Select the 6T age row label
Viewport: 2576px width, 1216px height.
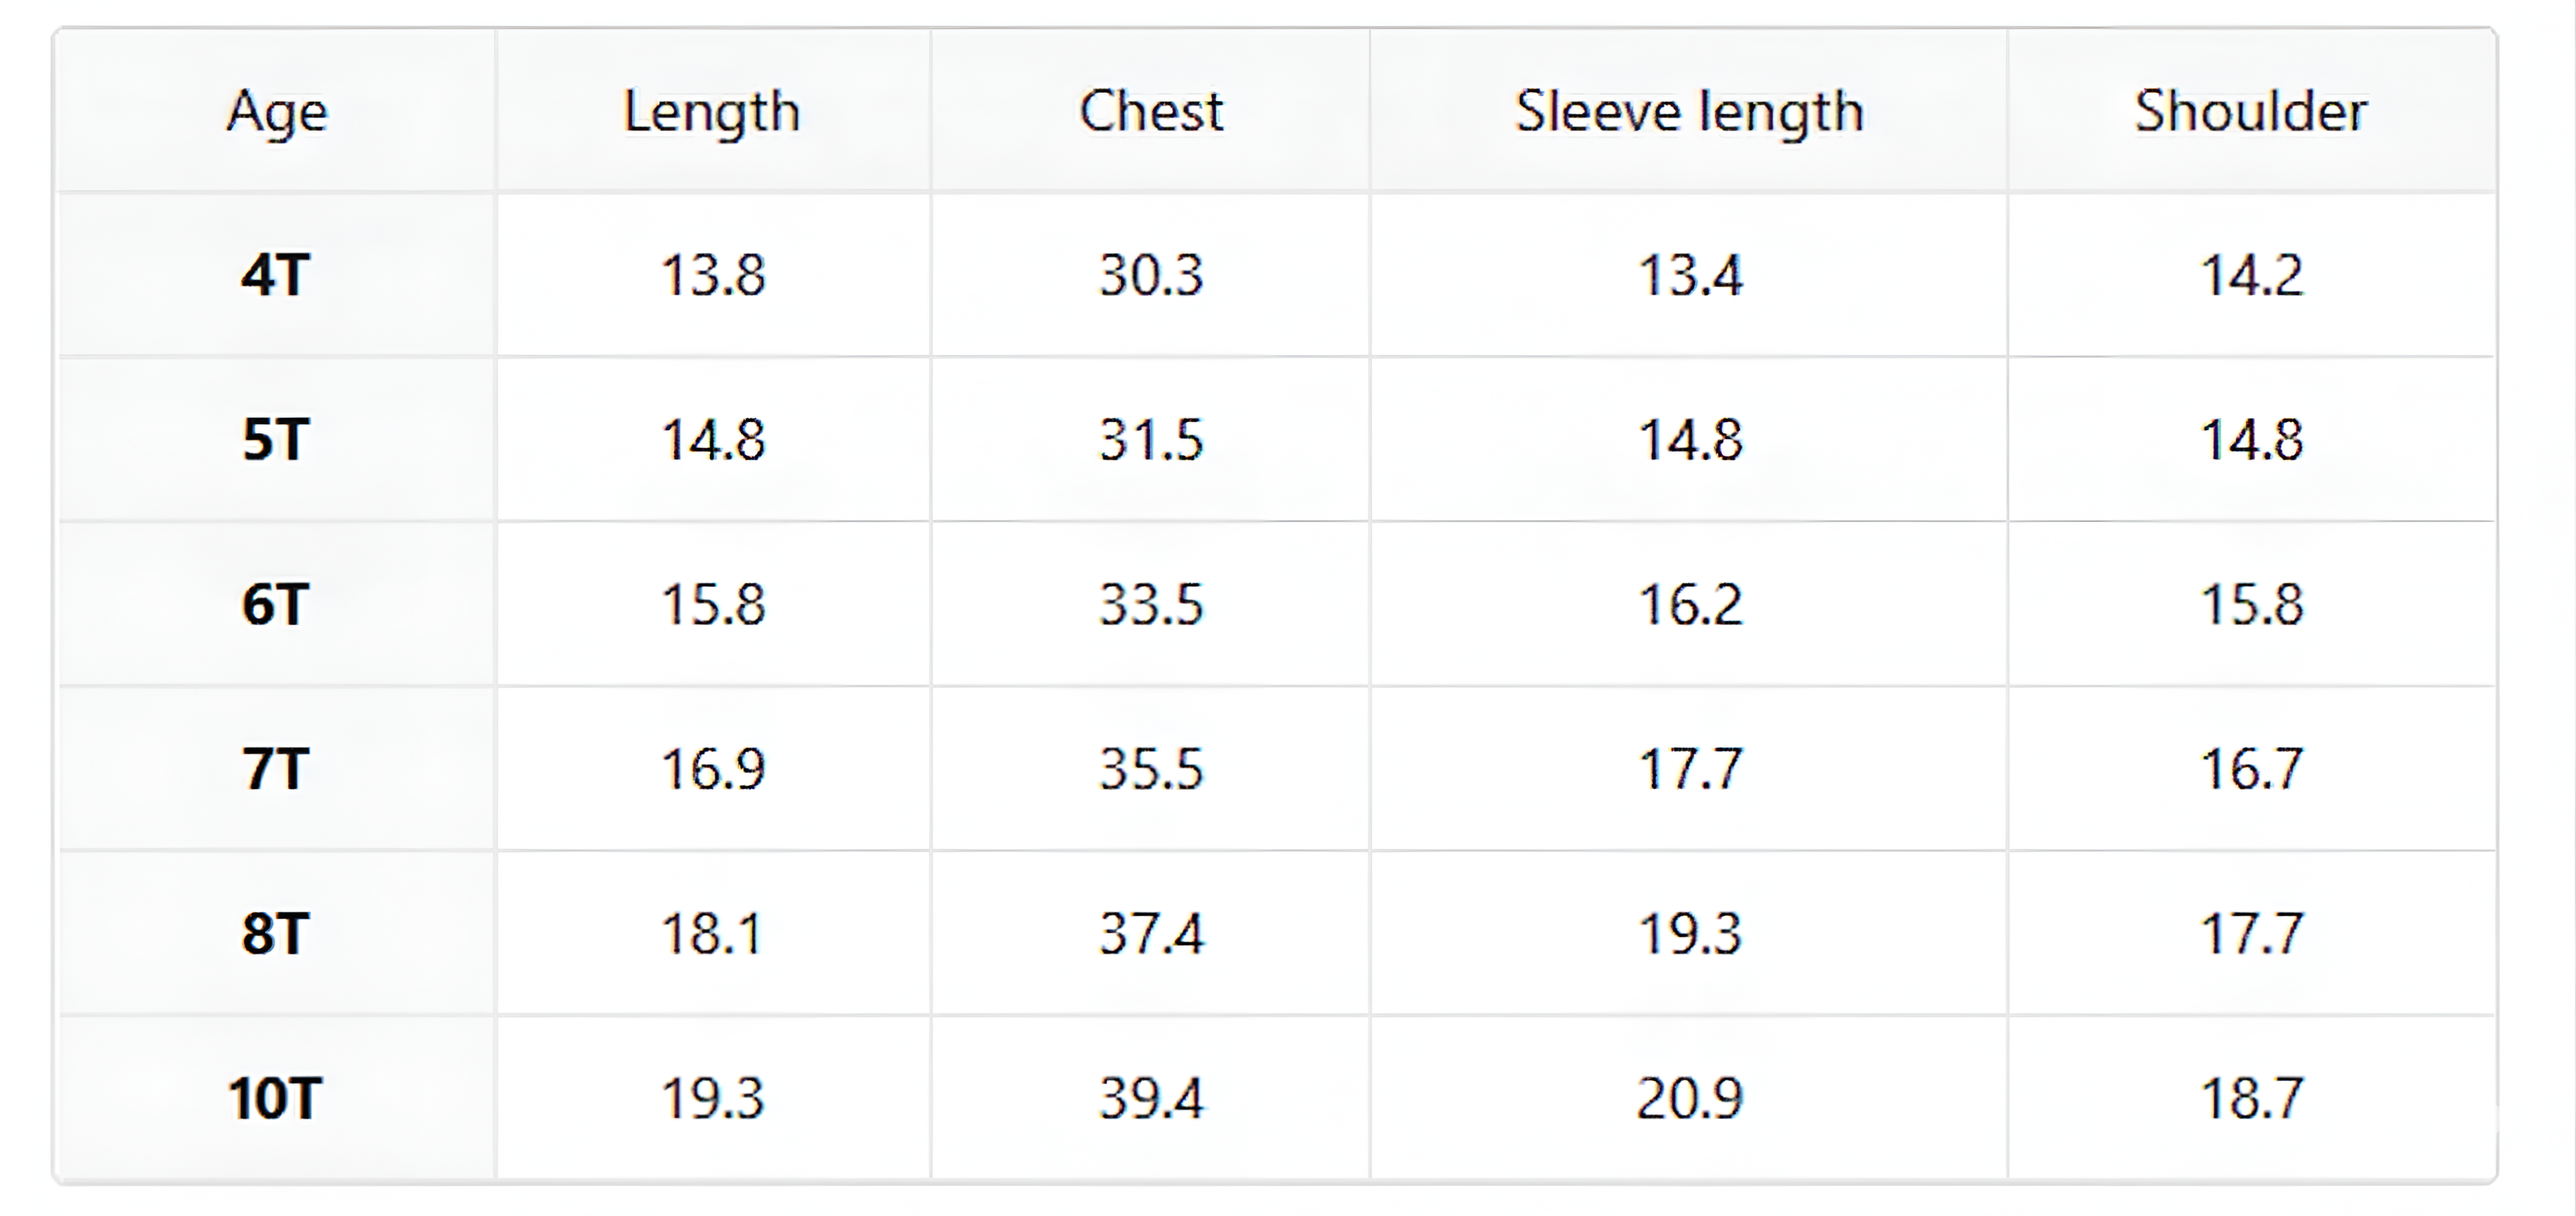click(277, 605)
